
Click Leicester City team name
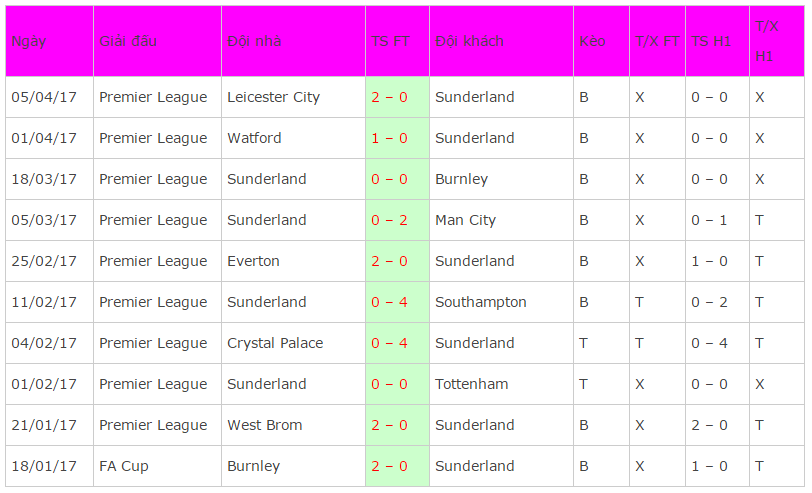click(273, 97)
